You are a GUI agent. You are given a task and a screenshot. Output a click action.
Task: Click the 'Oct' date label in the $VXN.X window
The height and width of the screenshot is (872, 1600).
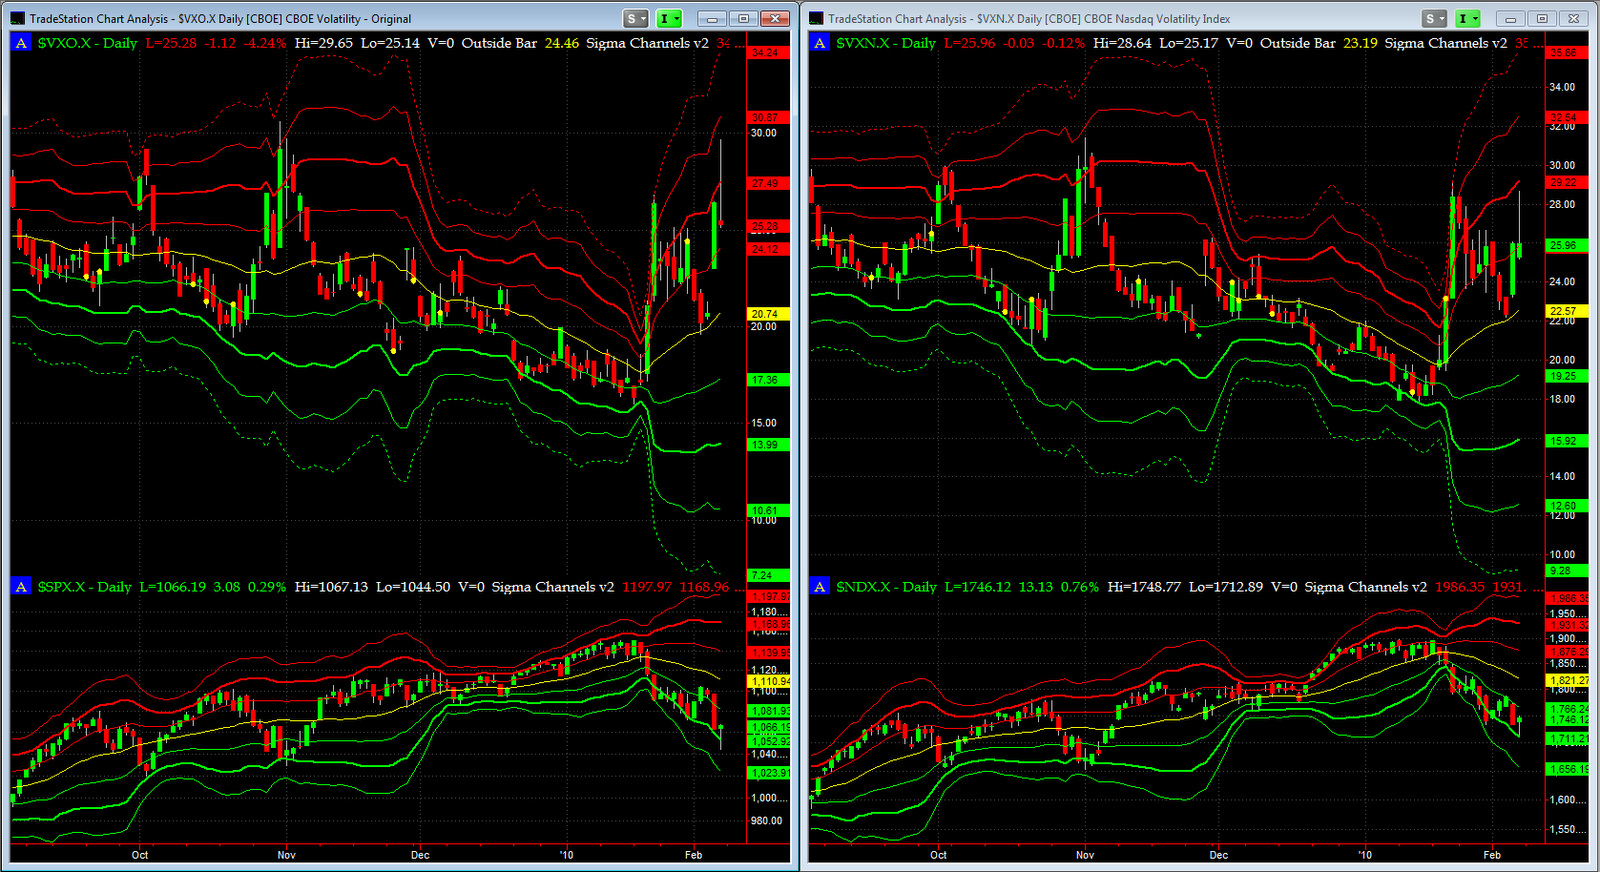coord(938,855)
